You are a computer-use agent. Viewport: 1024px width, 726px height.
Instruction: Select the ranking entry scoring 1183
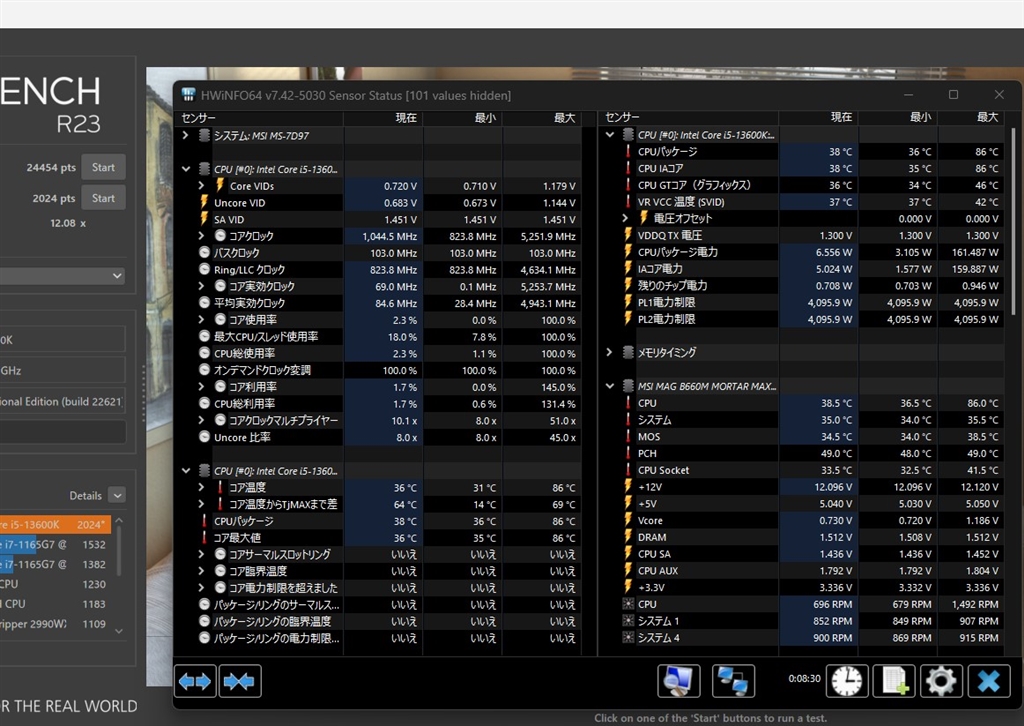tap(56, 604)
